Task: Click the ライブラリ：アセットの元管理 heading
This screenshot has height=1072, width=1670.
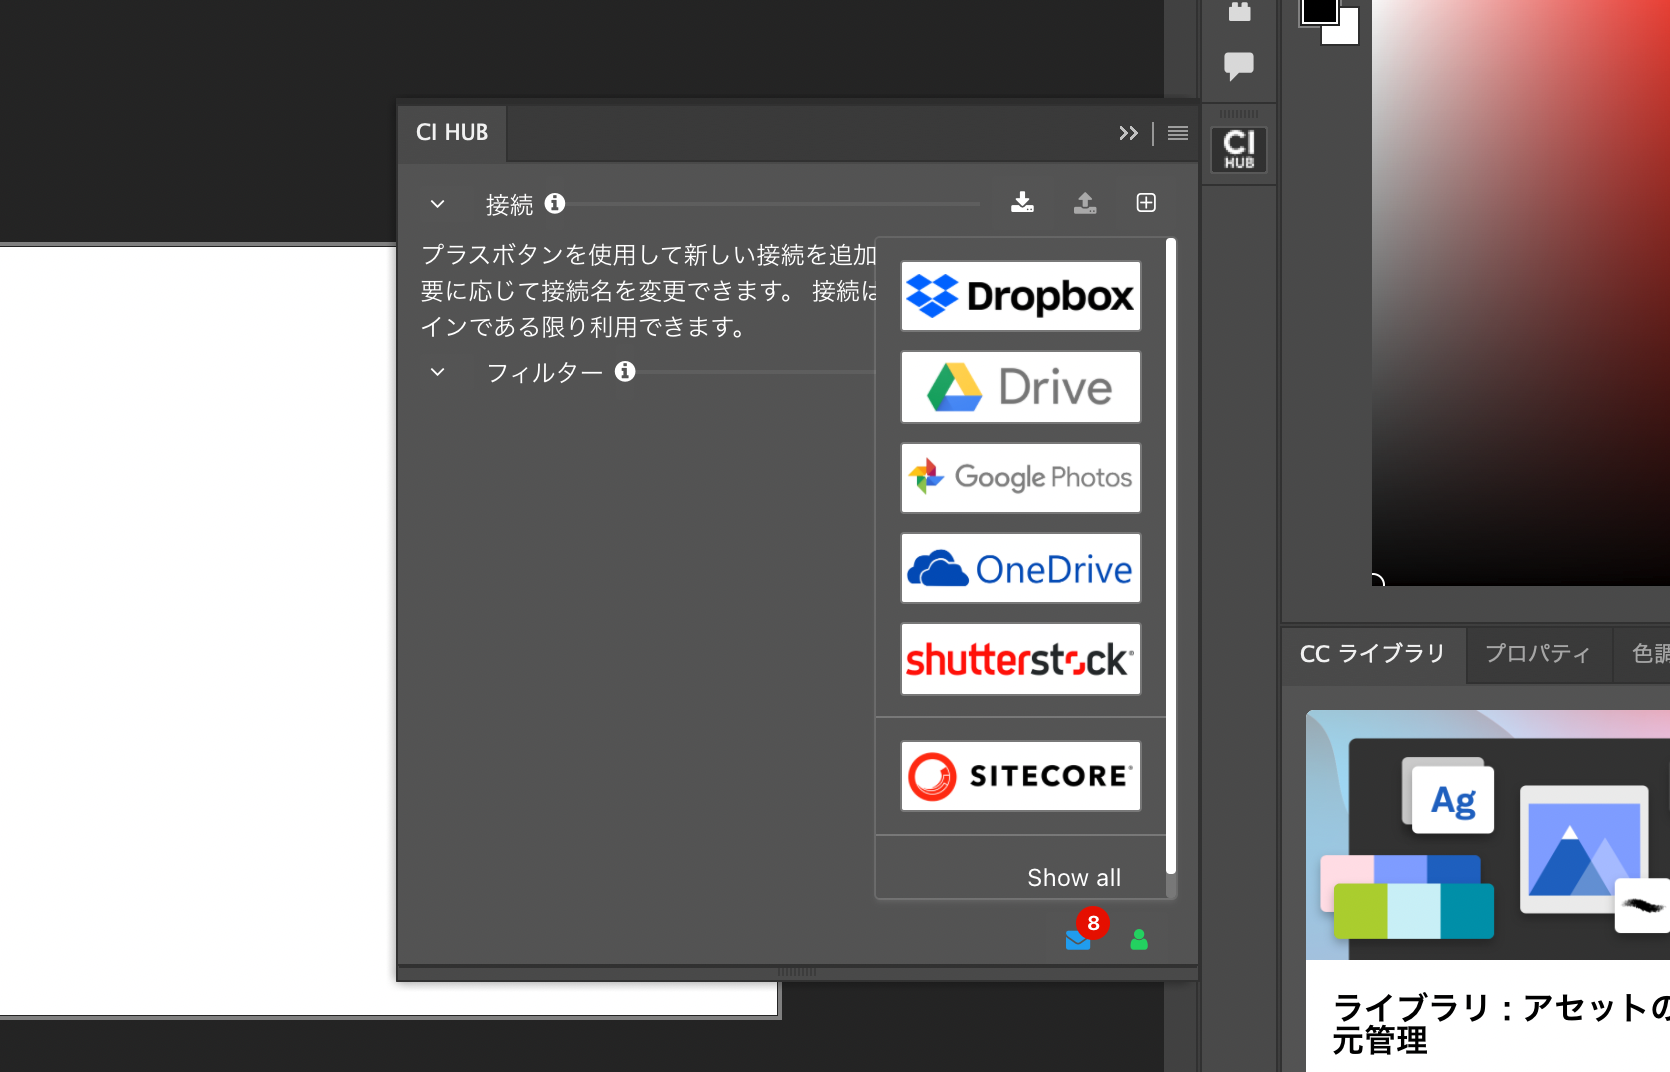Action: (1500, 1023)
